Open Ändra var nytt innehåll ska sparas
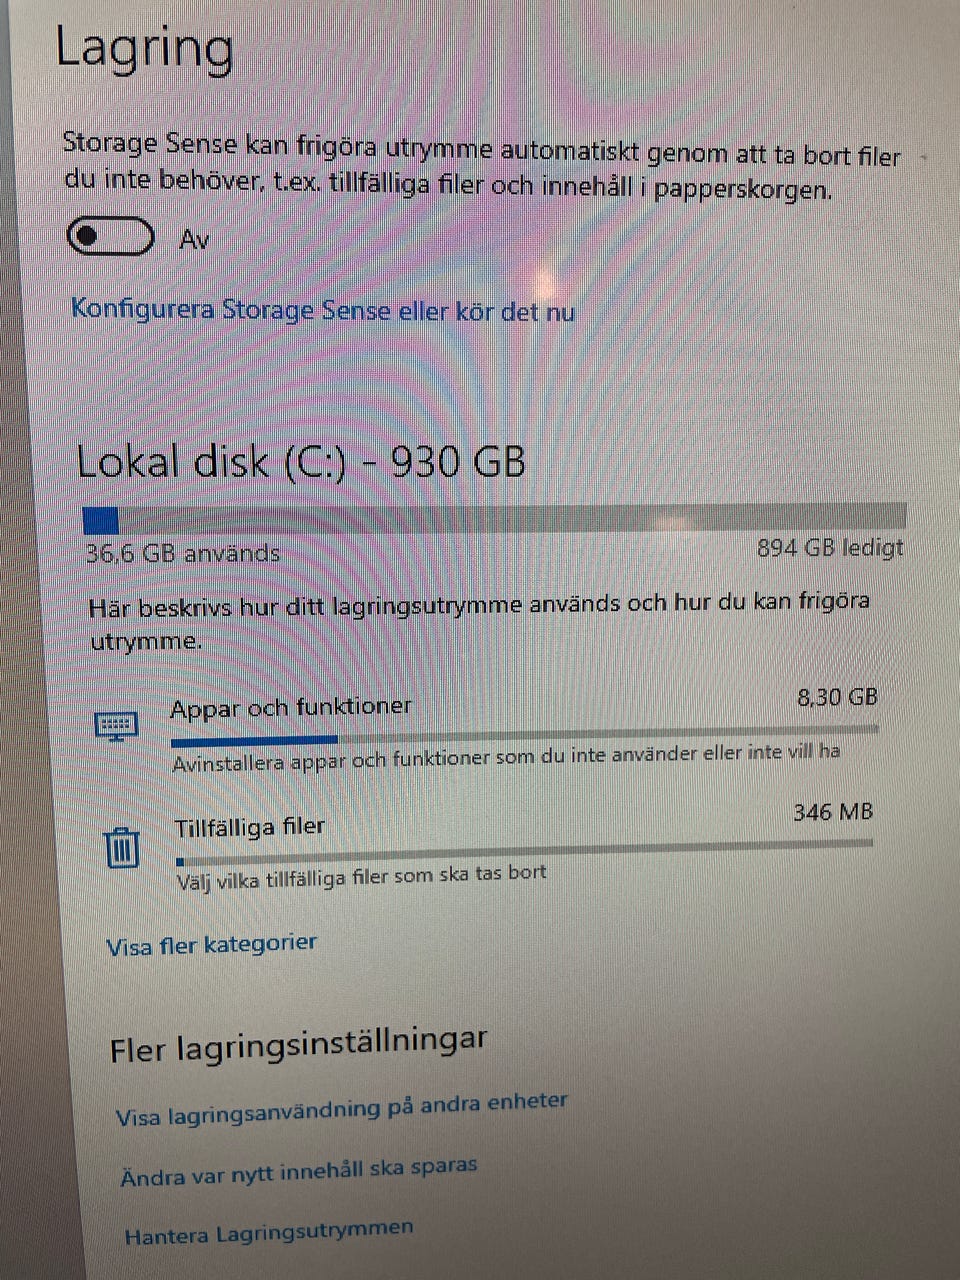The image size is (960, 1280). pyautogui.click(x=299, y=1172)
